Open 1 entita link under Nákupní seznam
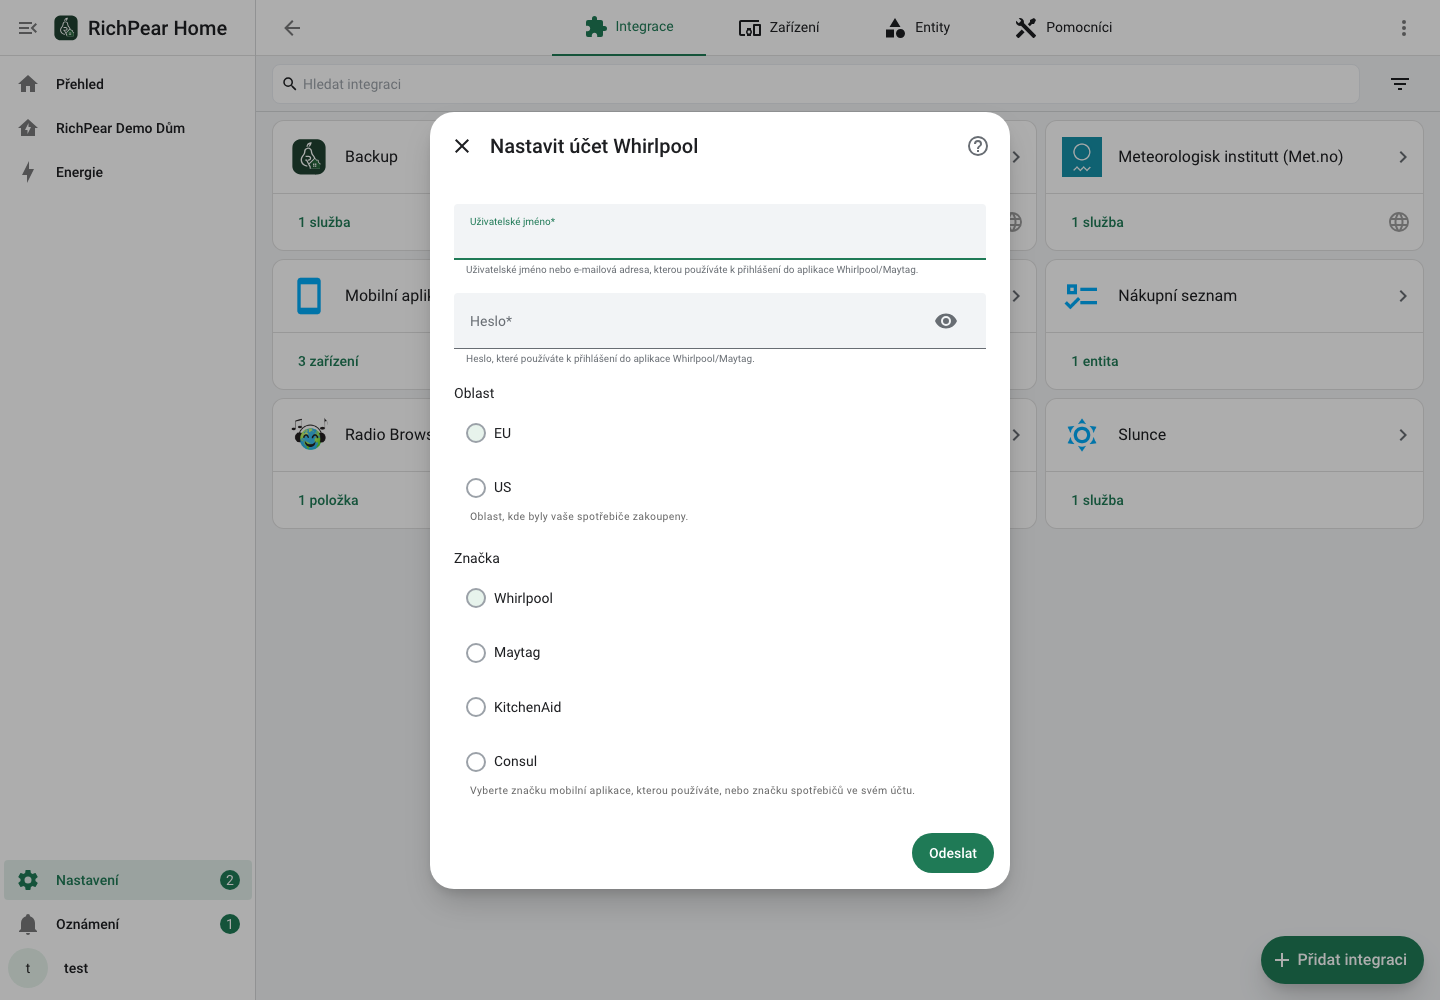Screen dimensions: 1440x1000 point(1095,361)
